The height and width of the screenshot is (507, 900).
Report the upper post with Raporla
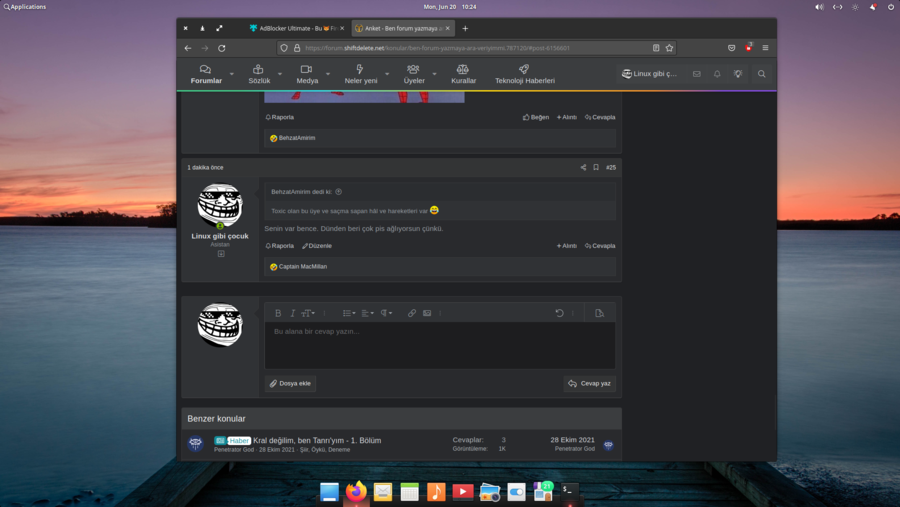click(280, 117)
